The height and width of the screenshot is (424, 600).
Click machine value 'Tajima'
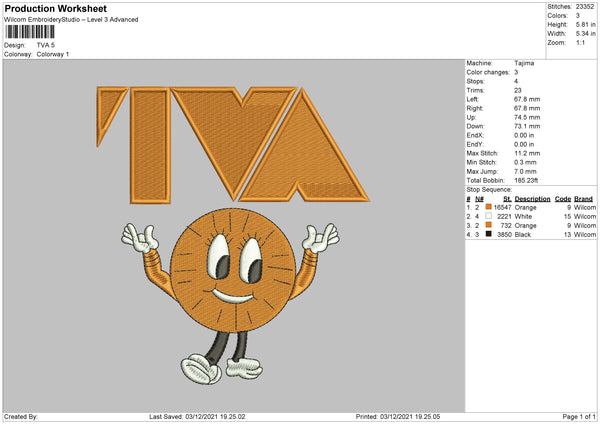[x=524, y=63]
